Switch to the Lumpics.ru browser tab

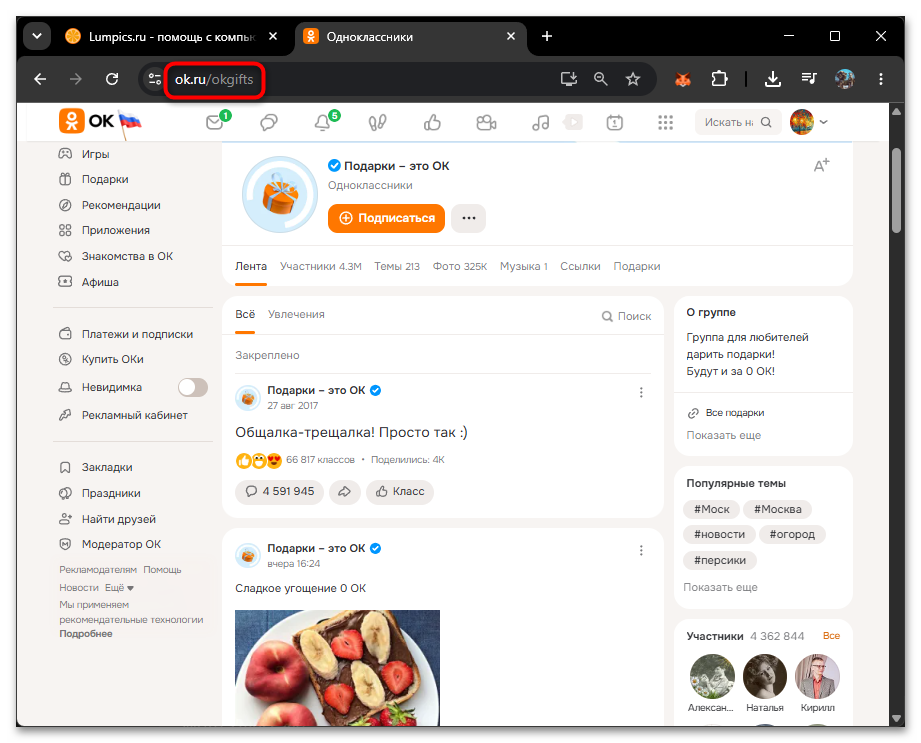click(172, 36)
